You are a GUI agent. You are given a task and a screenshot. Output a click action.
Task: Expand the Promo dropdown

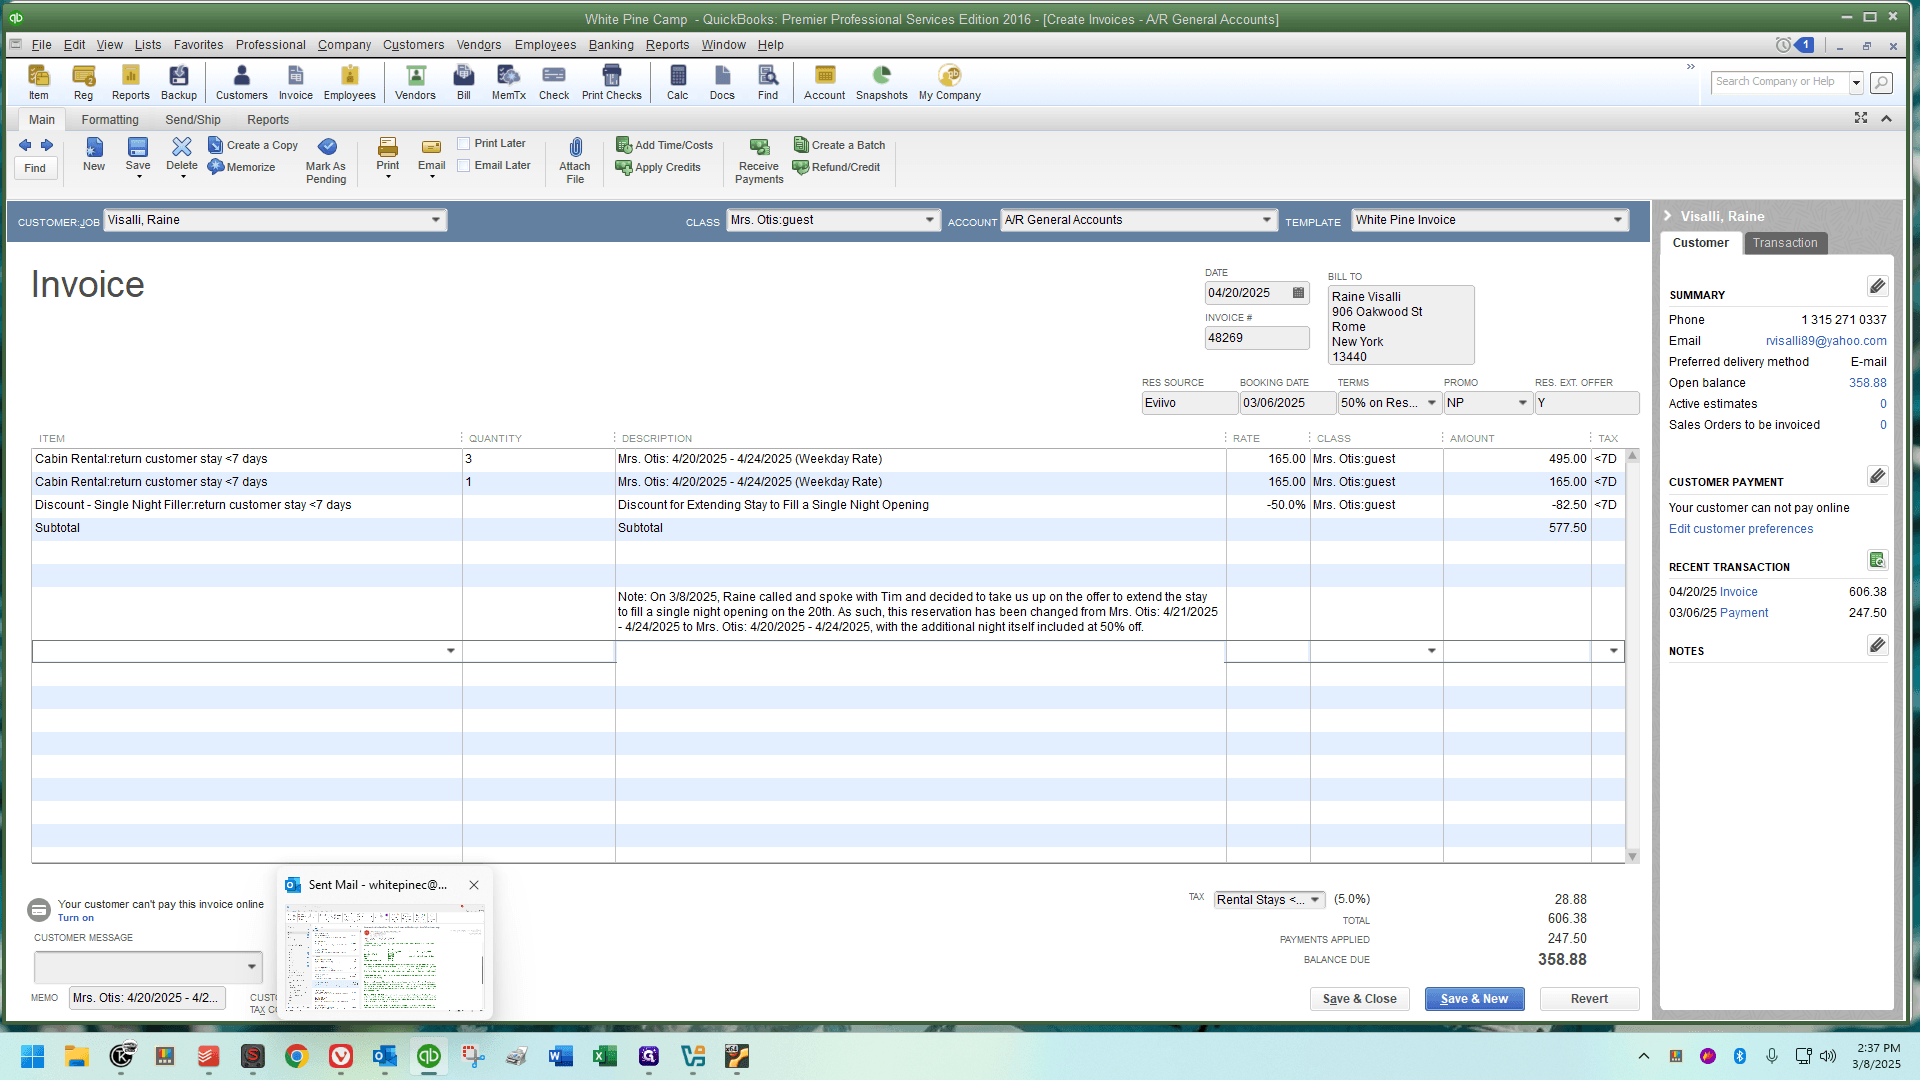(1523, 403)
